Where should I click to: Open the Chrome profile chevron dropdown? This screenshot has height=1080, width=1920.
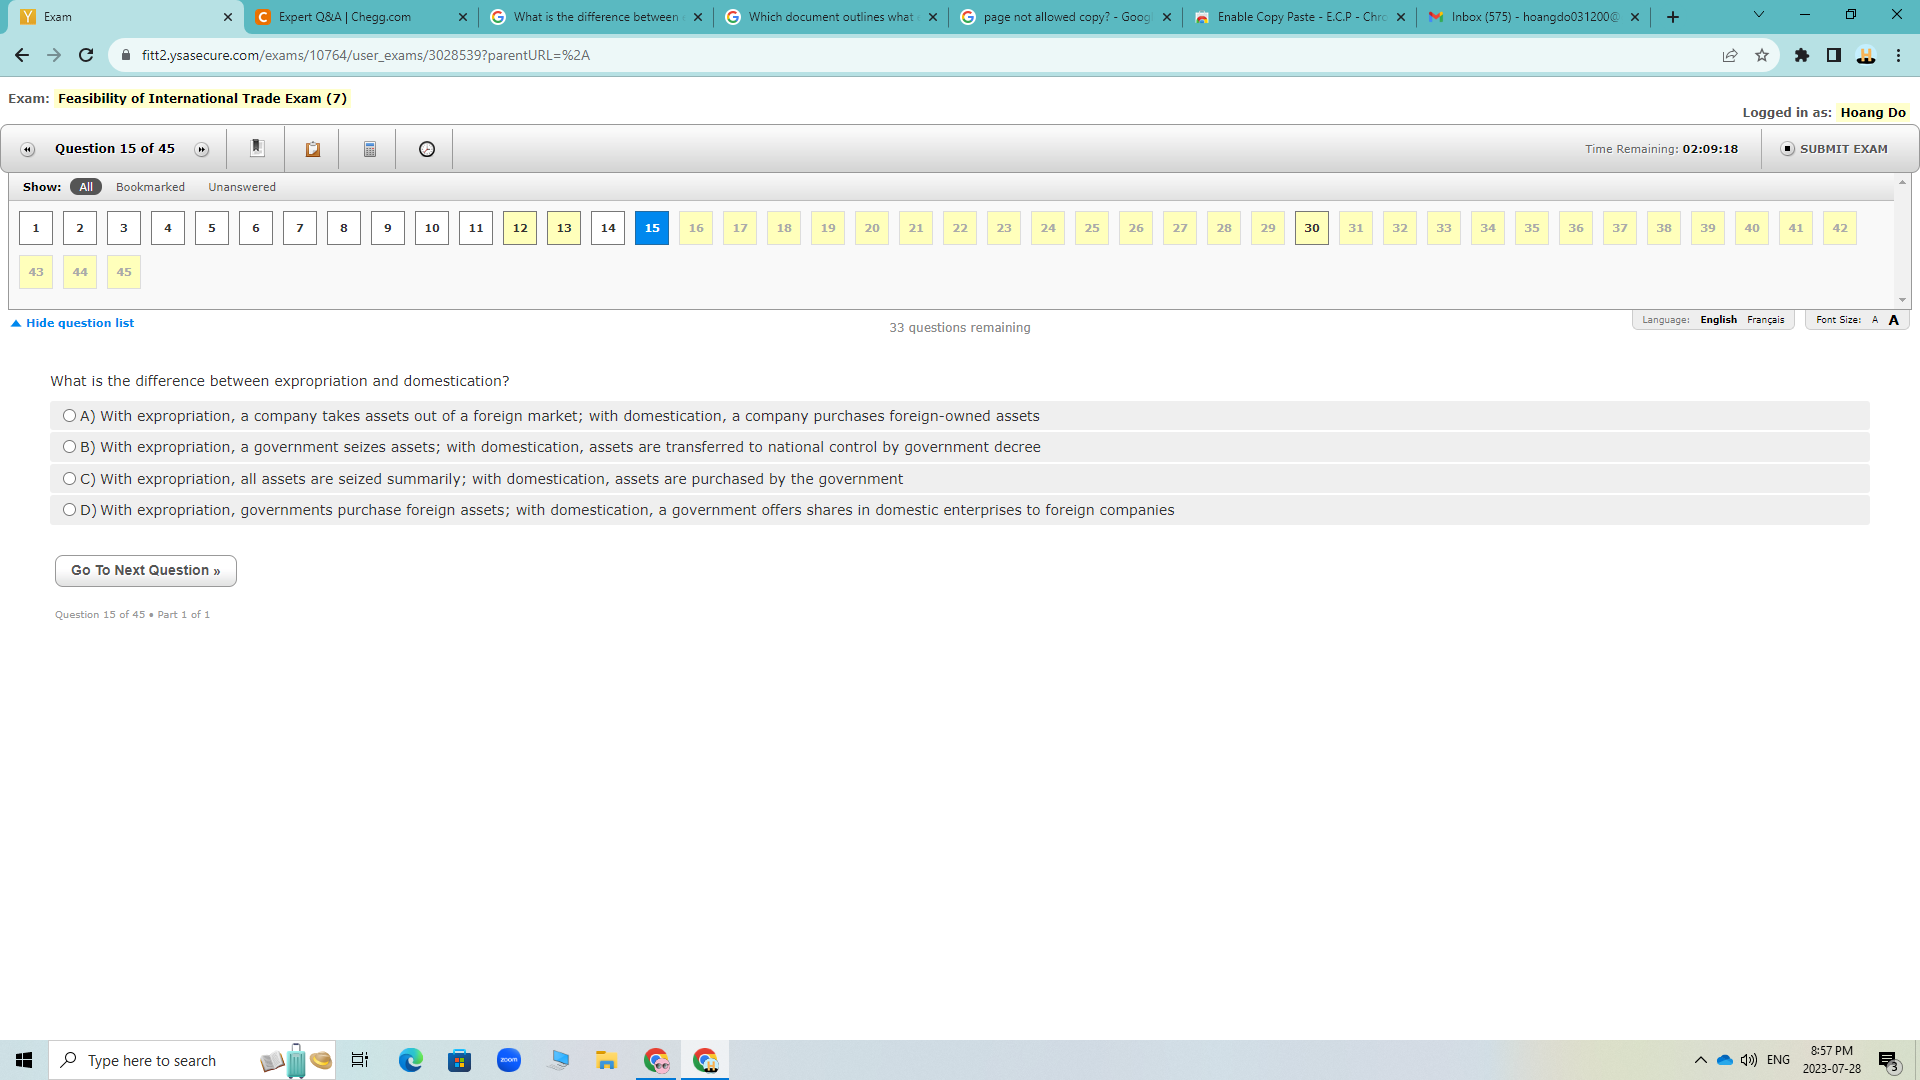coord(1757,15)
